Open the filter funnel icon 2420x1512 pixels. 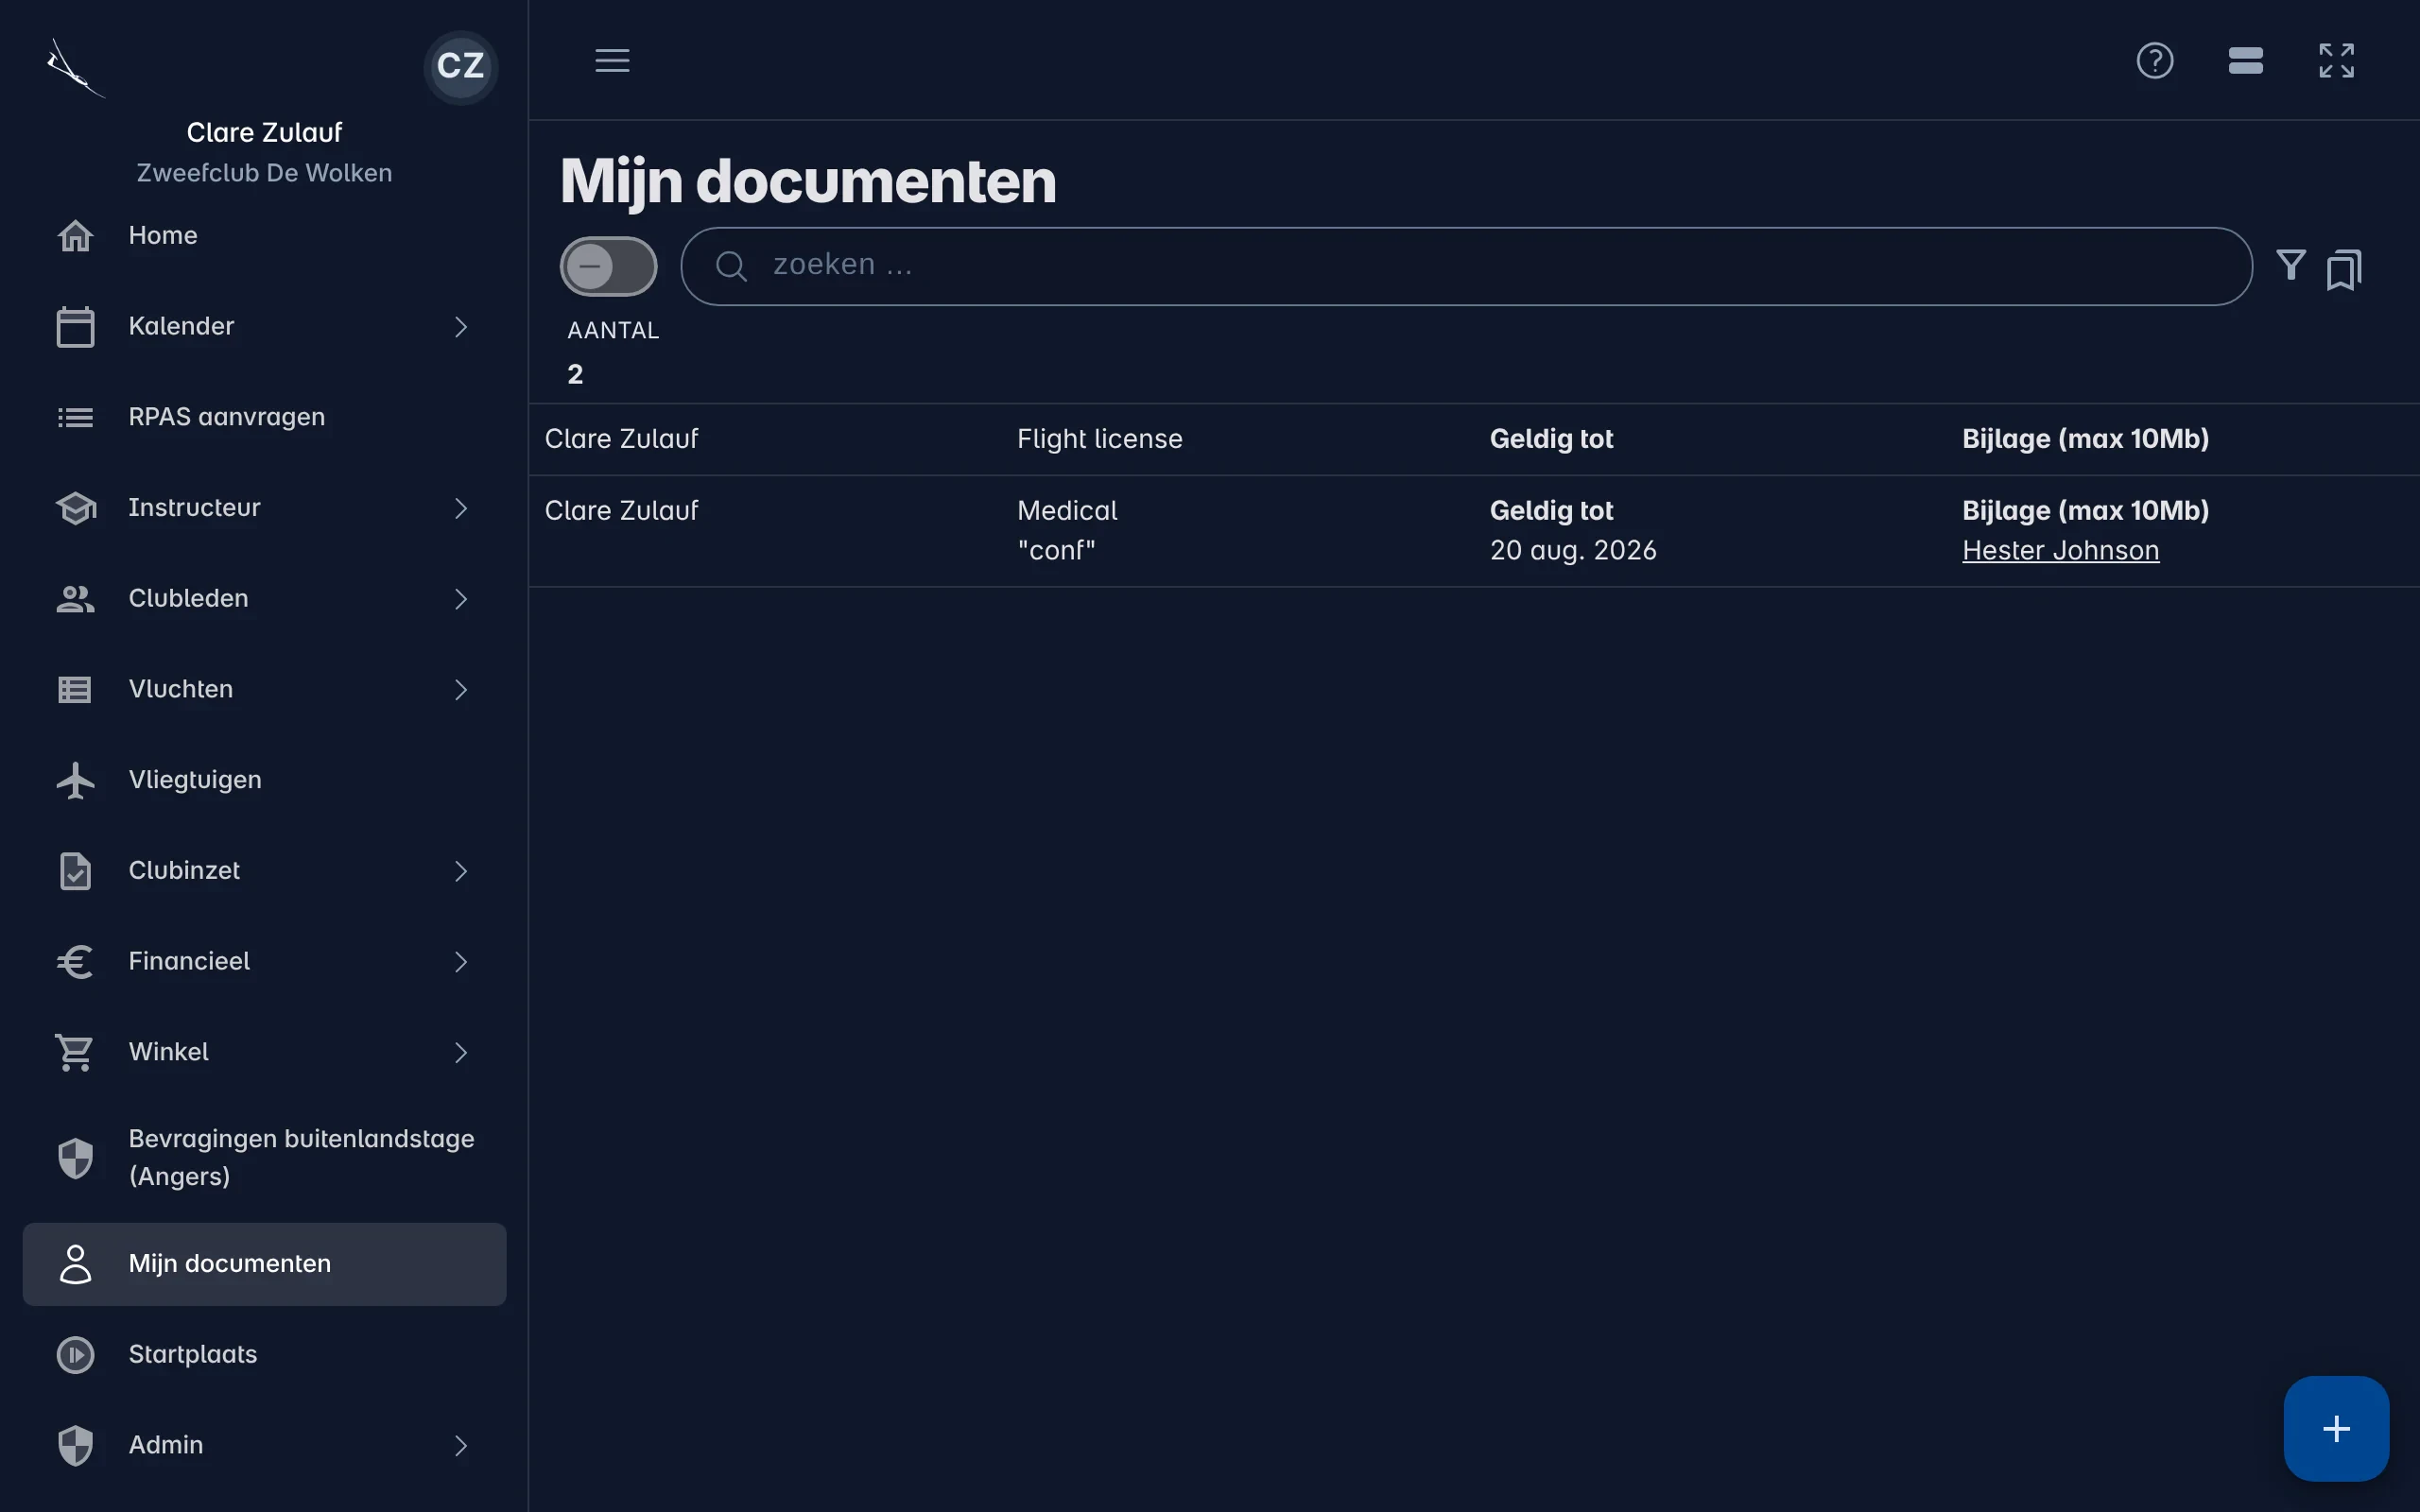[2291, 265]
